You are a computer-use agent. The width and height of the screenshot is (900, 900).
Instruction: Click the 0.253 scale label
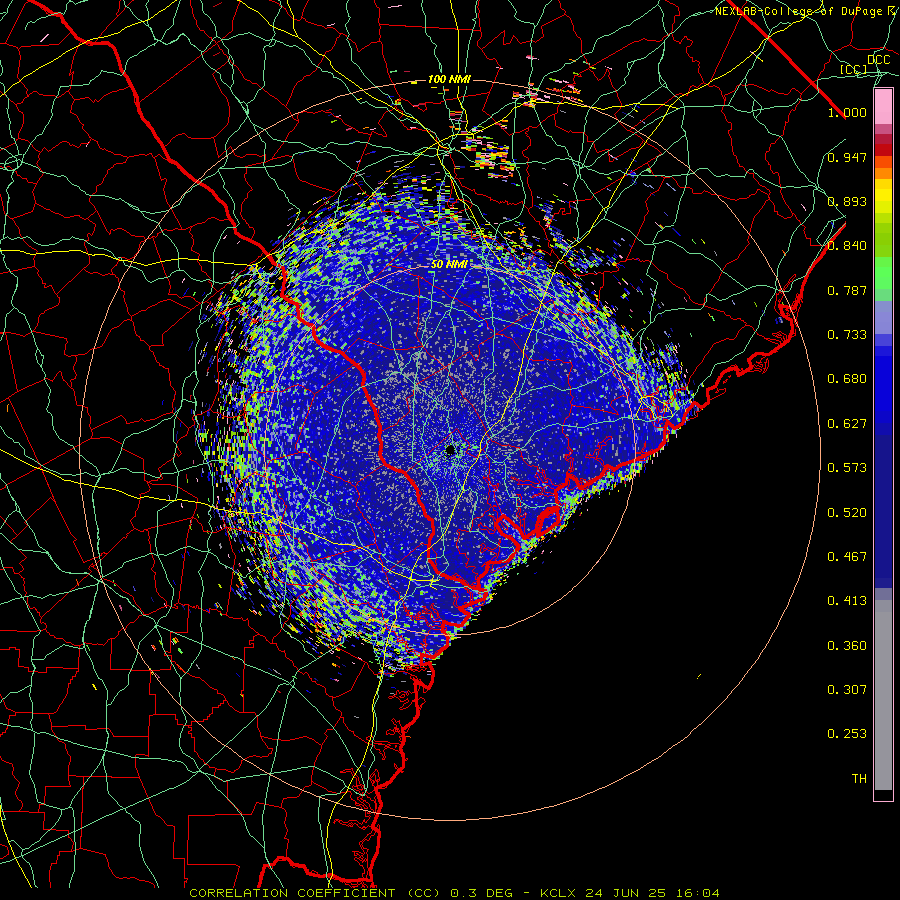point(847,734)
